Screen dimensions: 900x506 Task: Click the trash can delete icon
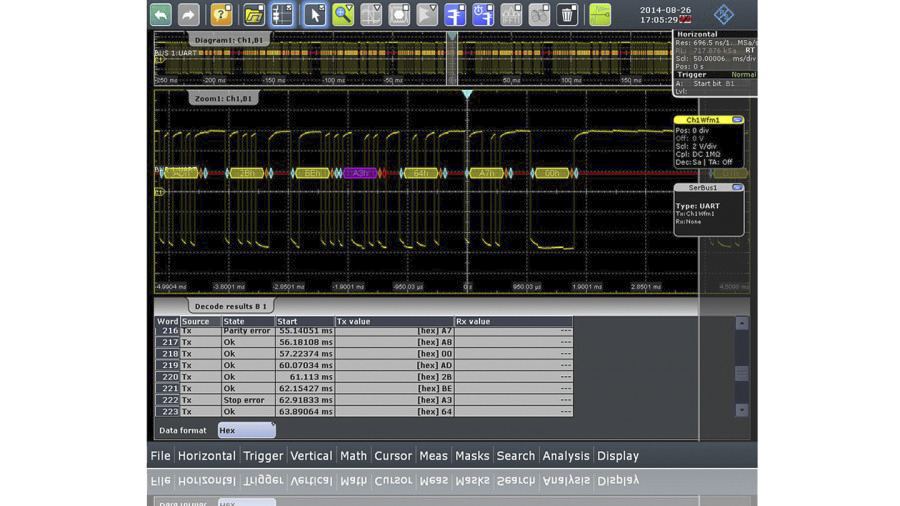tap(567, 14)
